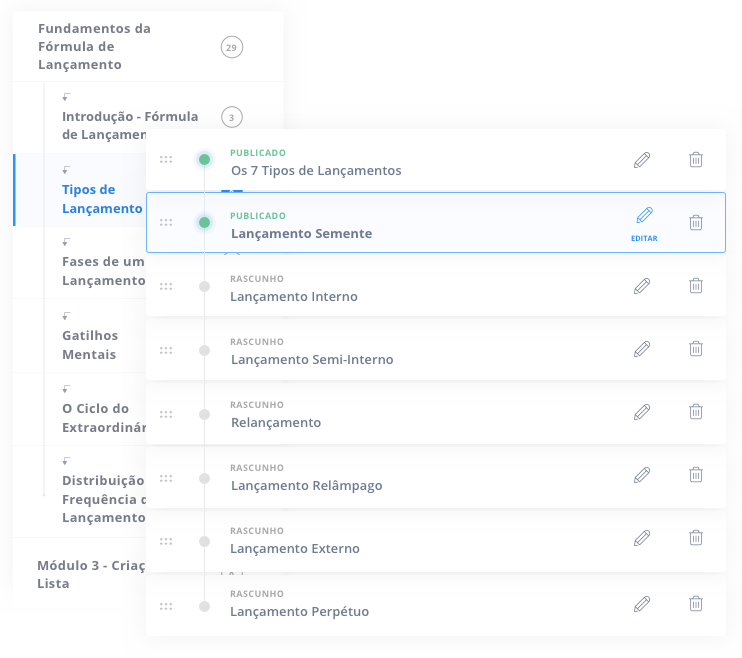Click the trash icon for Lançamento Externo
The height and width of the screenshot is (658, 742).
pos(696,538)
